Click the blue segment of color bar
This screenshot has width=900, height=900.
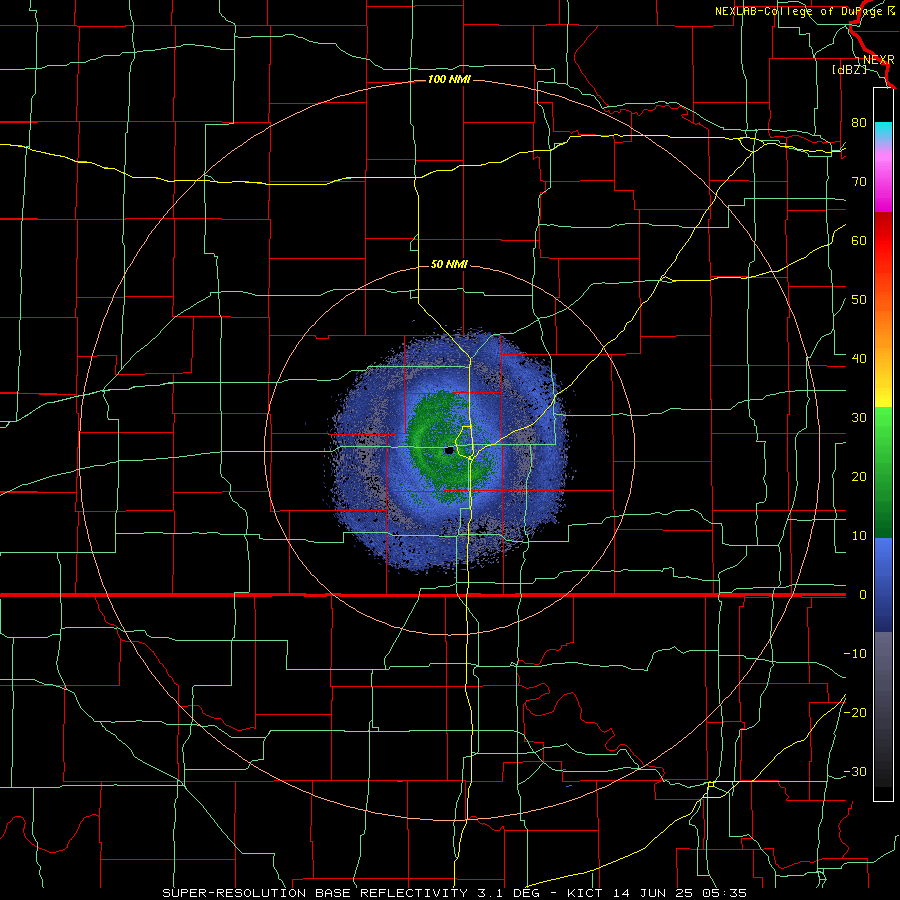pyautogui.click(x=883, y=584)
